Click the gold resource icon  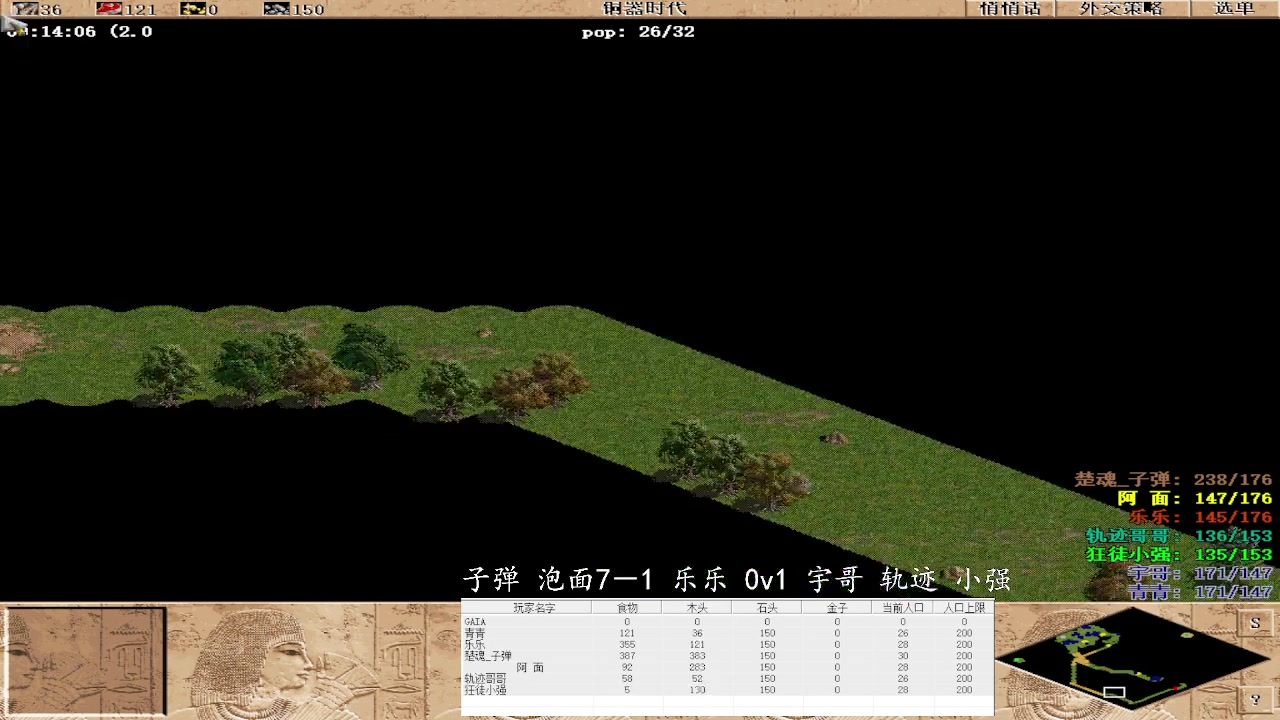193,9
